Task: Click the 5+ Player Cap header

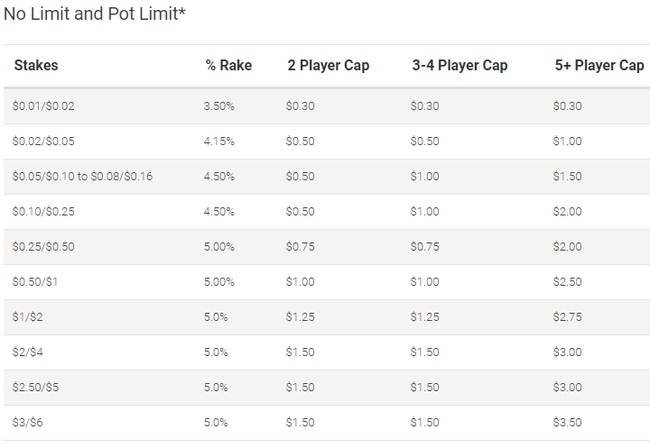Action: 599,65
